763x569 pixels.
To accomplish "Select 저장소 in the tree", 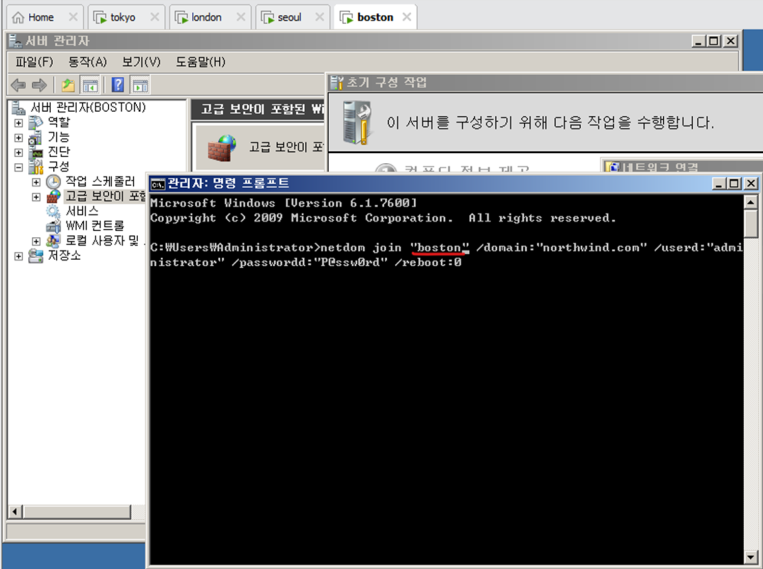I will [64, 256].
